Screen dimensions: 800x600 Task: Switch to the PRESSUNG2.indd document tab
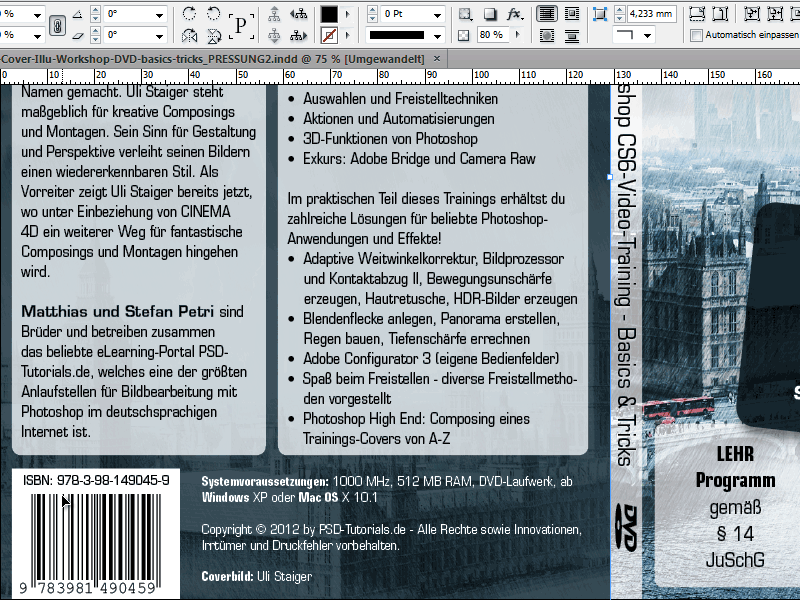213,59
